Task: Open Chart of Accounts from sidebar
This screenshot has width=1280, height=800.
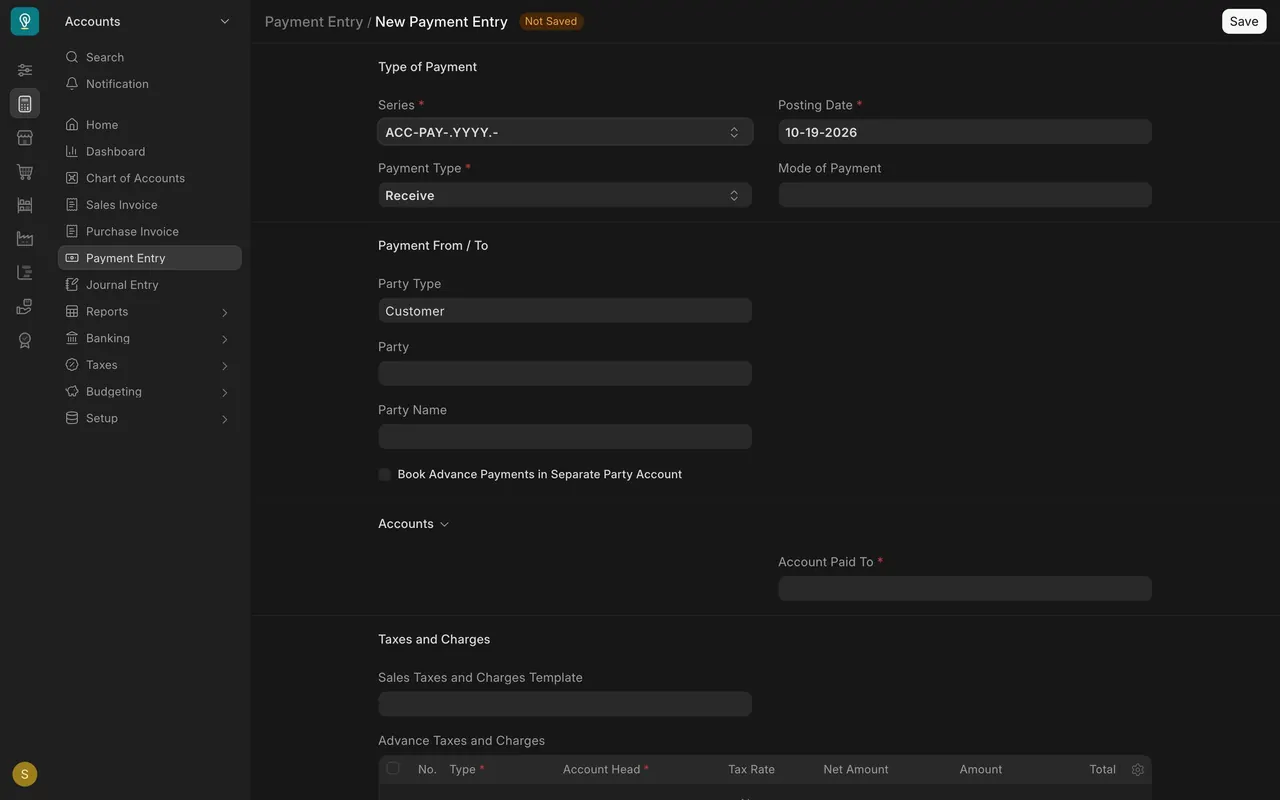Action: [x=150, y=178]
